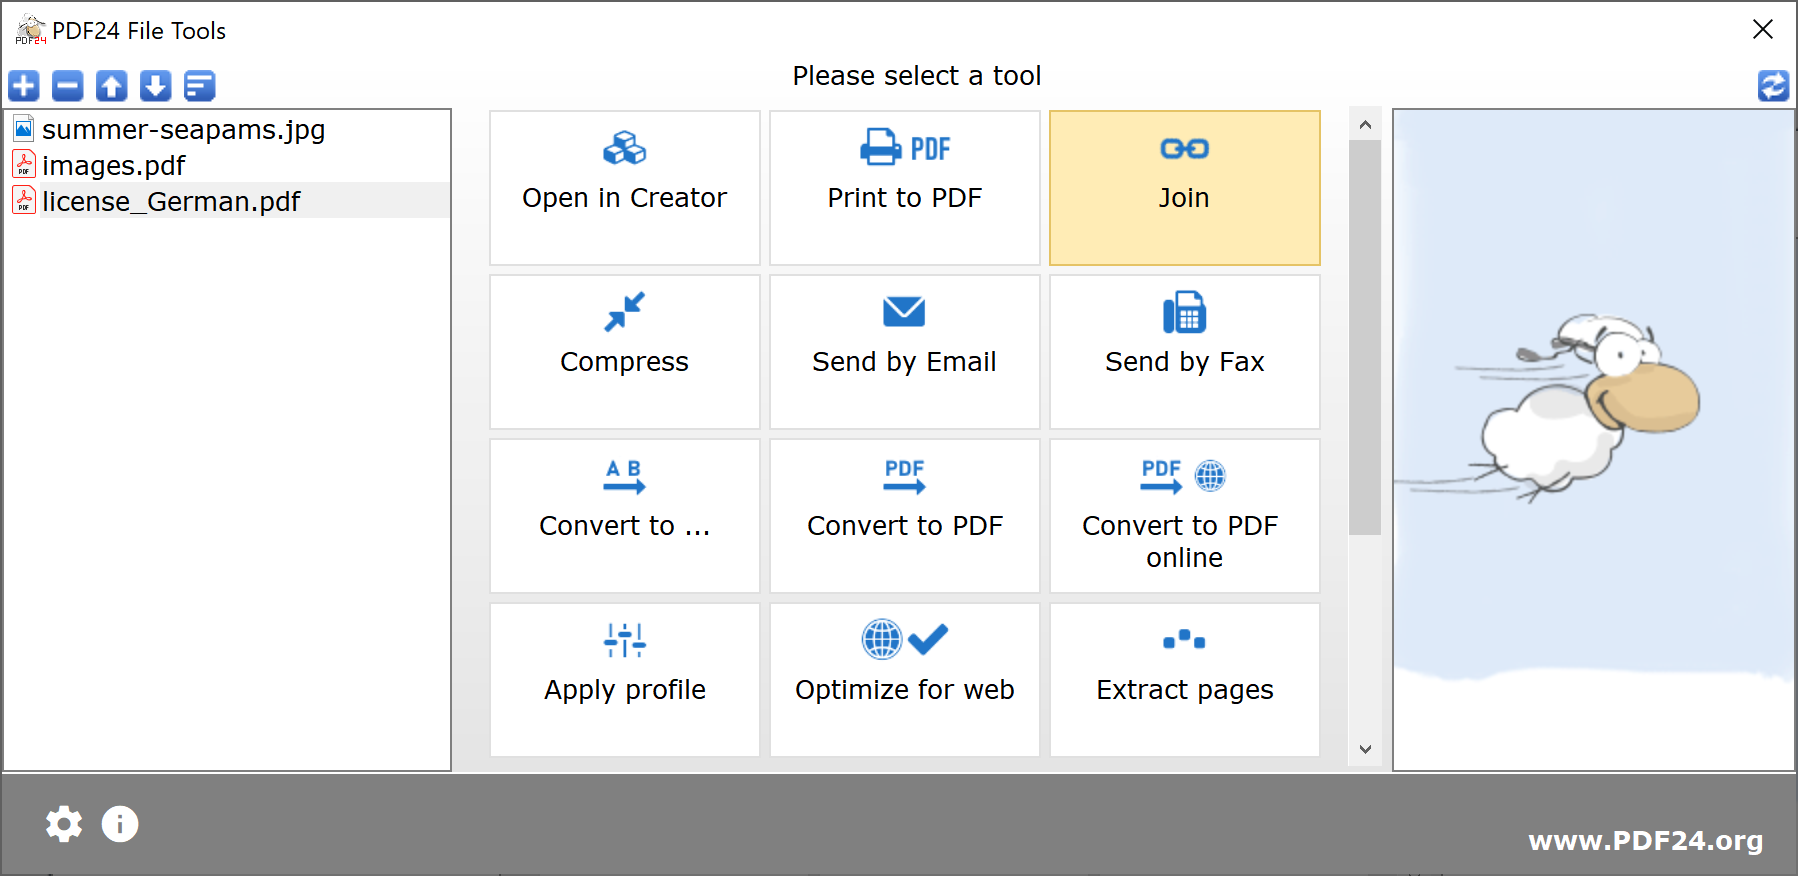Image resolution: width=1798 pixels, height=876 pixels.
Task: Click the remove file minus icon
Action: pyautogui.click(x=68, y=86)
